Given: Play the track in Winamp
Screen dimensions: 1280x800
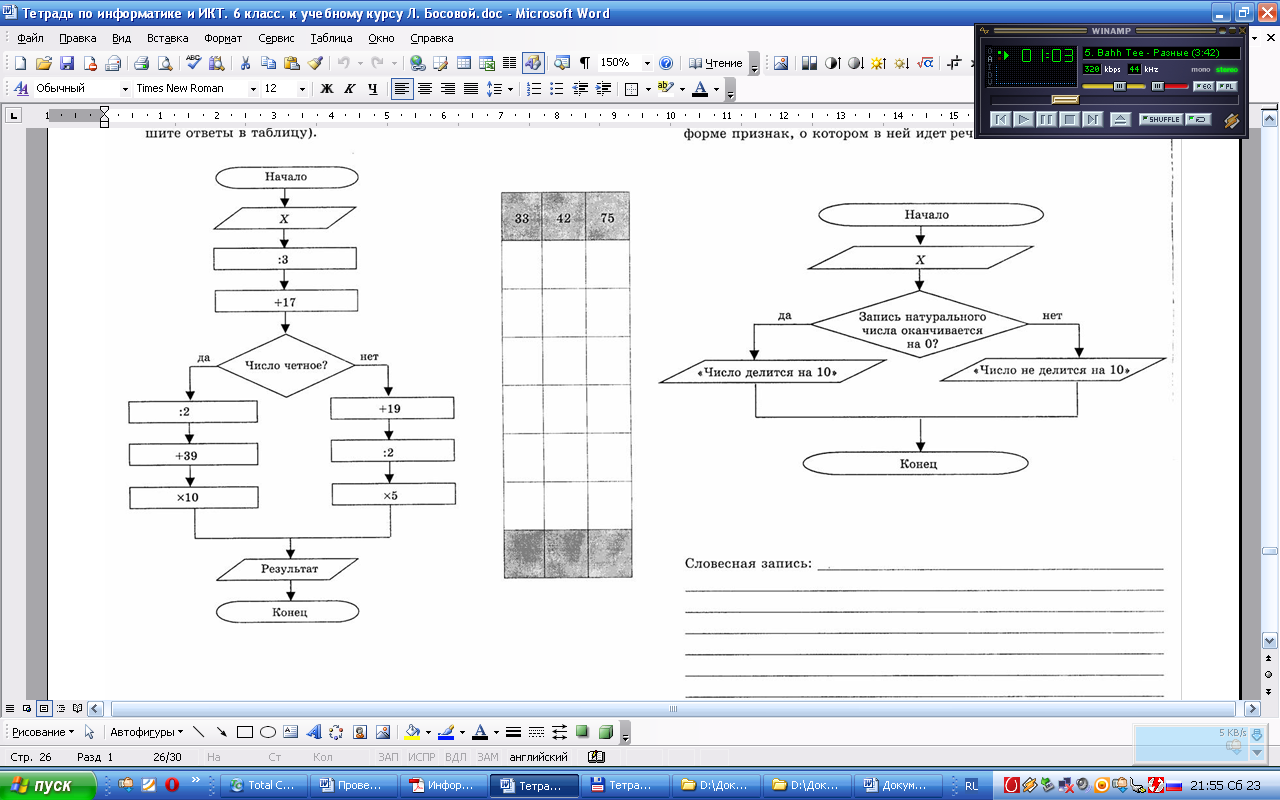Looking at the screenshot, I should [x=1023, y=119].
